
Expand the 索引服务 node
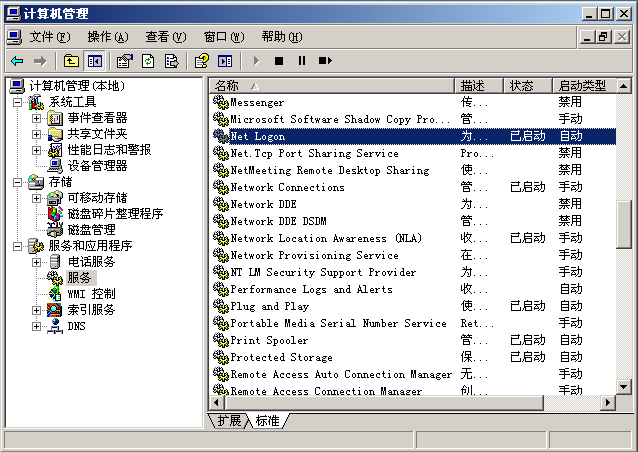tap(37, 310)
